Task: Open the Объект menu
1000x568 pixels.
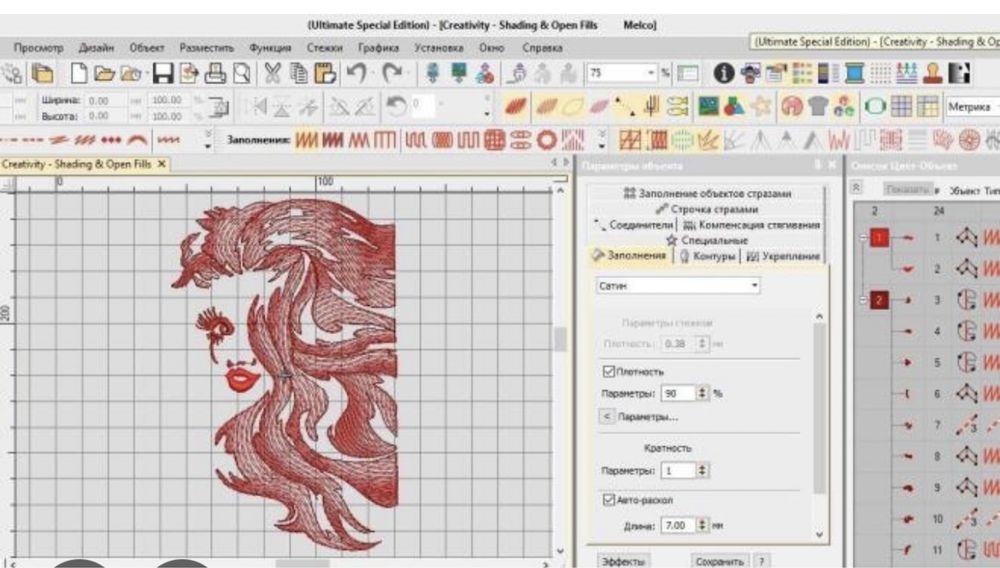Action: (x=147, y=48)
